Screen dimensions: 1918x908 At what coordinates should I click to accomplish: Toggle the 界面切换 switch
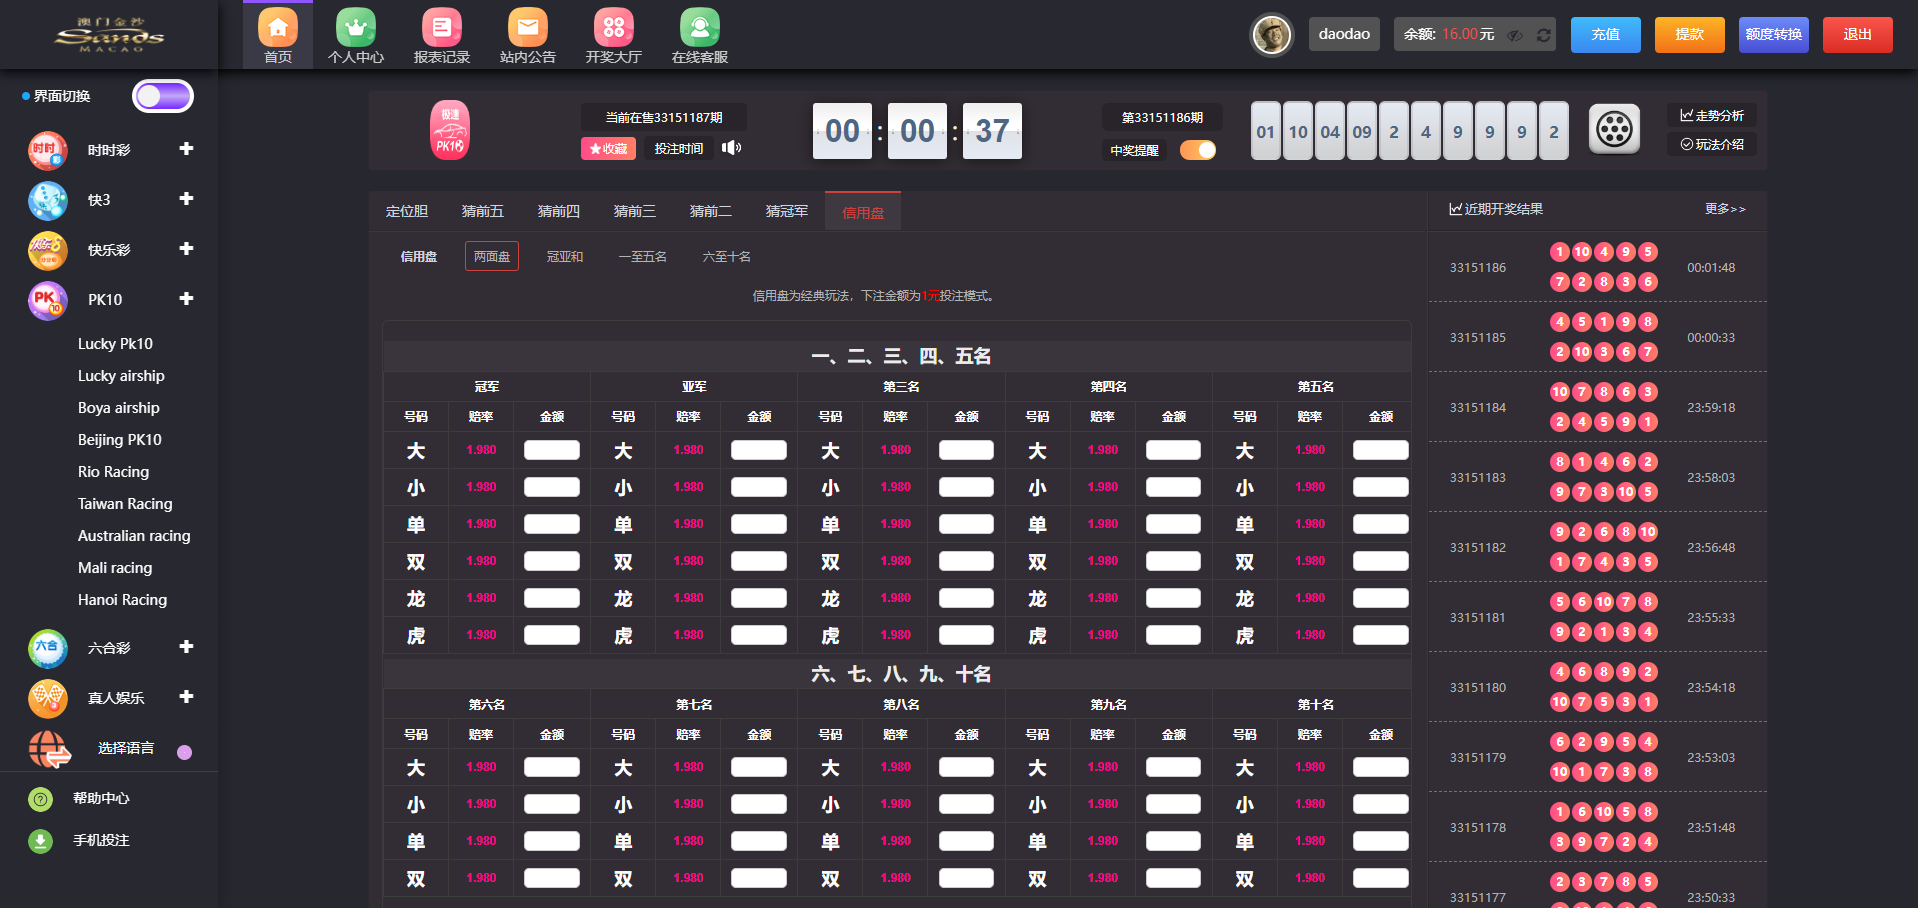[163, 96]
